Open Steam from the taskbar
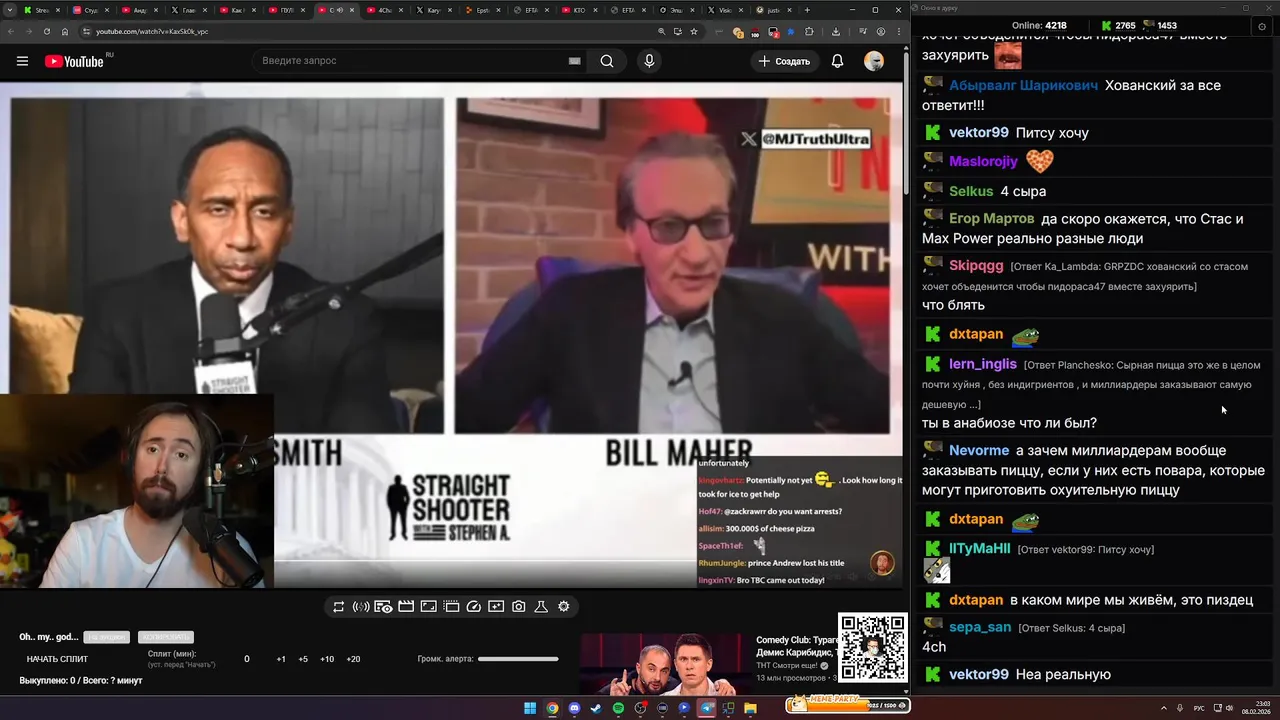 point(596,708)
